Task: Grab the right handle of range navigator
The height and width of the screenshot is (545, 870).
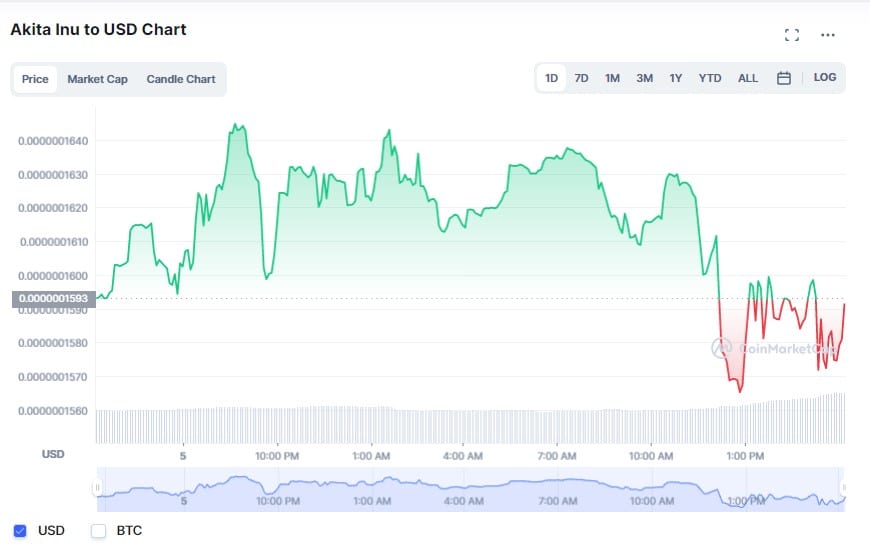Action: (x=844, y=488)
